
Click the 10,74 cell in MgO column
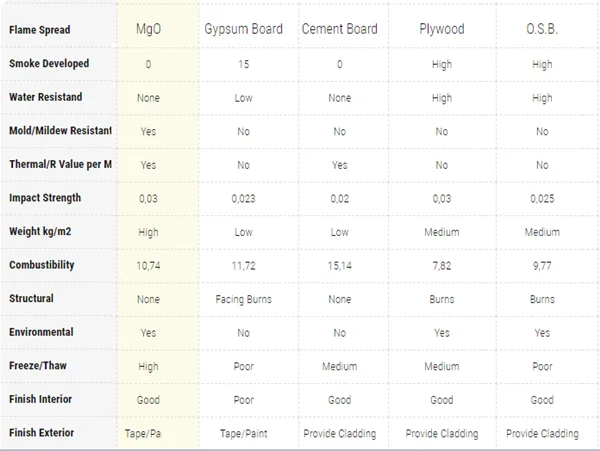pos(148,266)
